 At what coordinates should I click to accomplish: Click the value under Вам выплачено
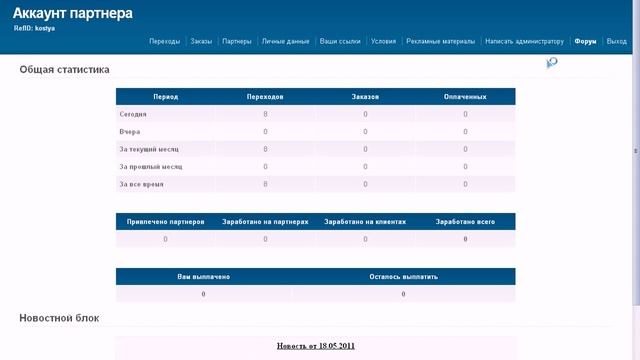point(203,294)
